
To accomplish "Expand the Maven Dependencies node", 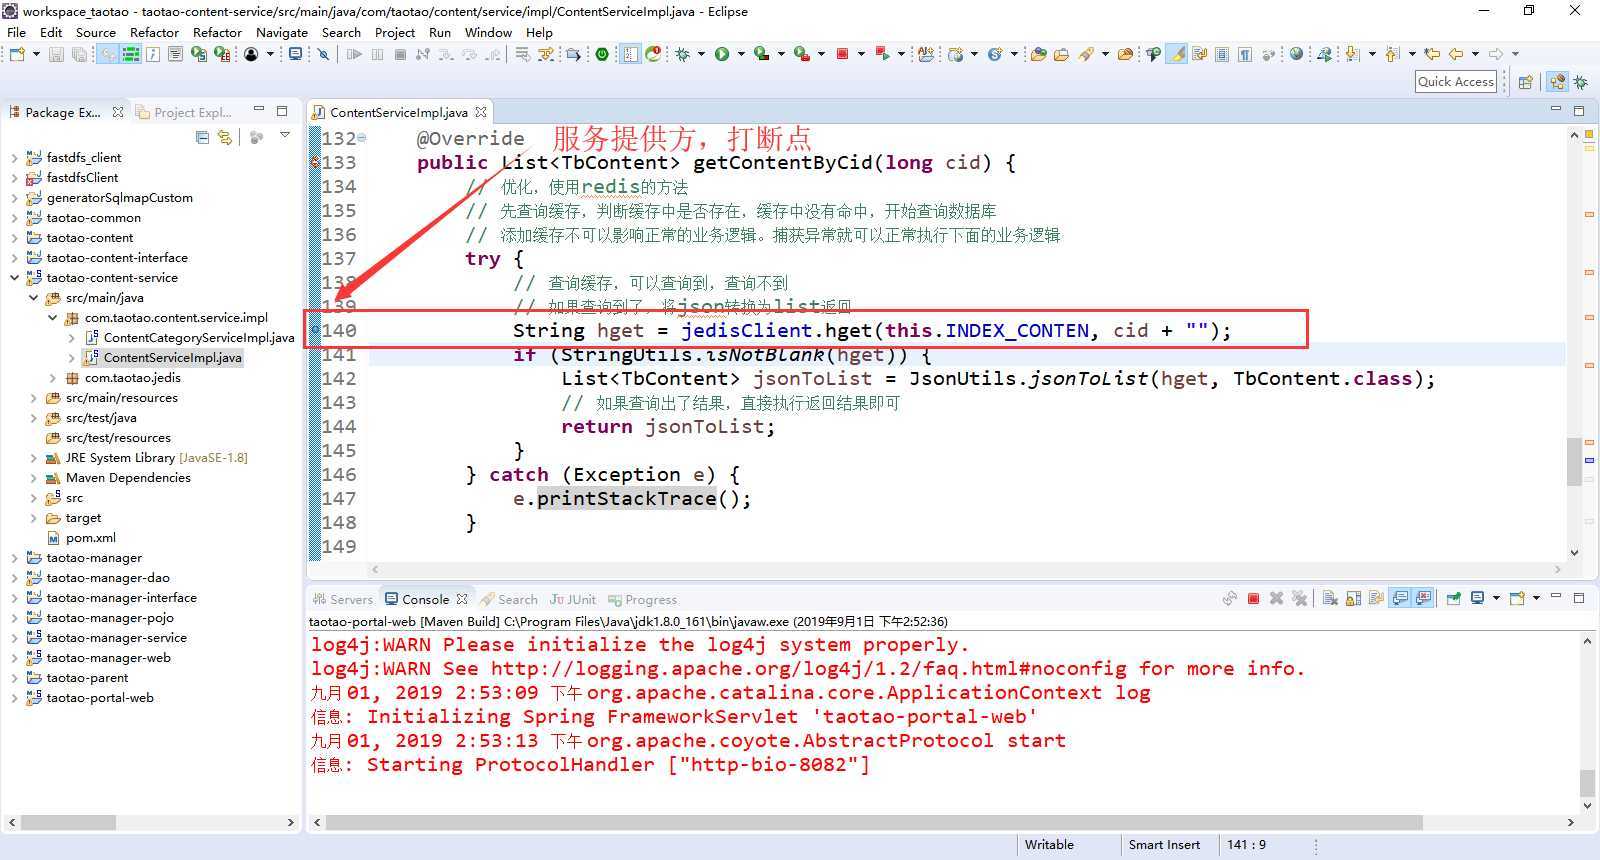I will (33, 477).
